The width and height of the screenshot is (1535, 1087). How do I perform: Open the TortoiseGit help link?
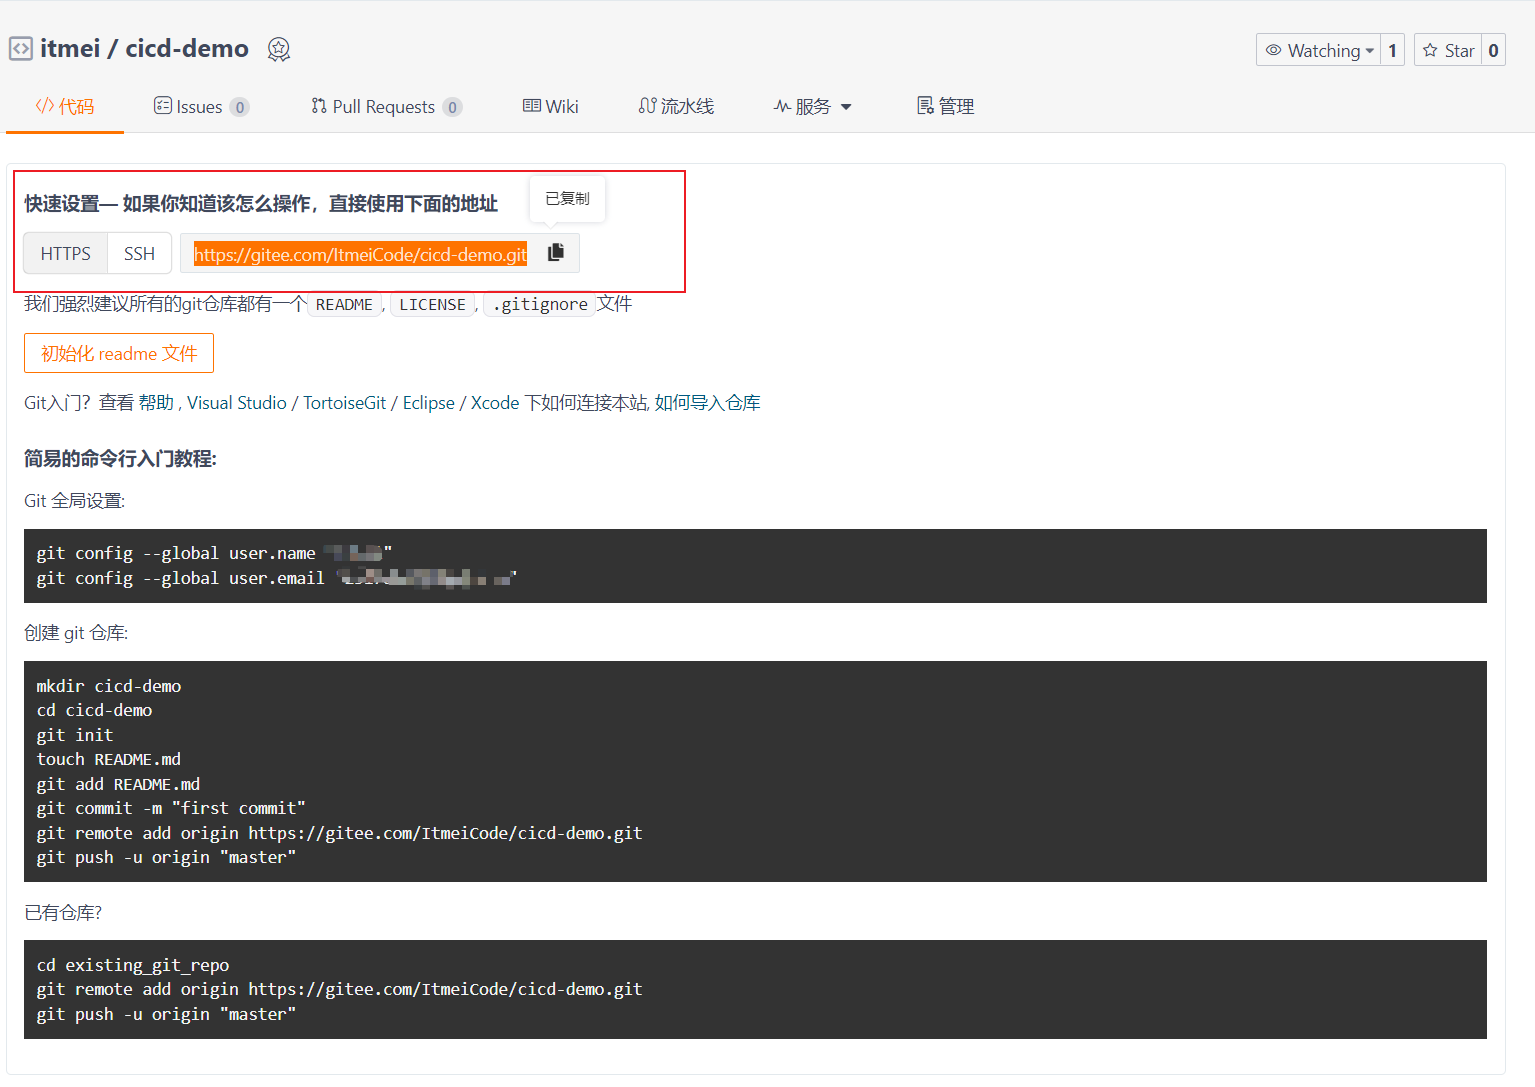coord(344,402)
